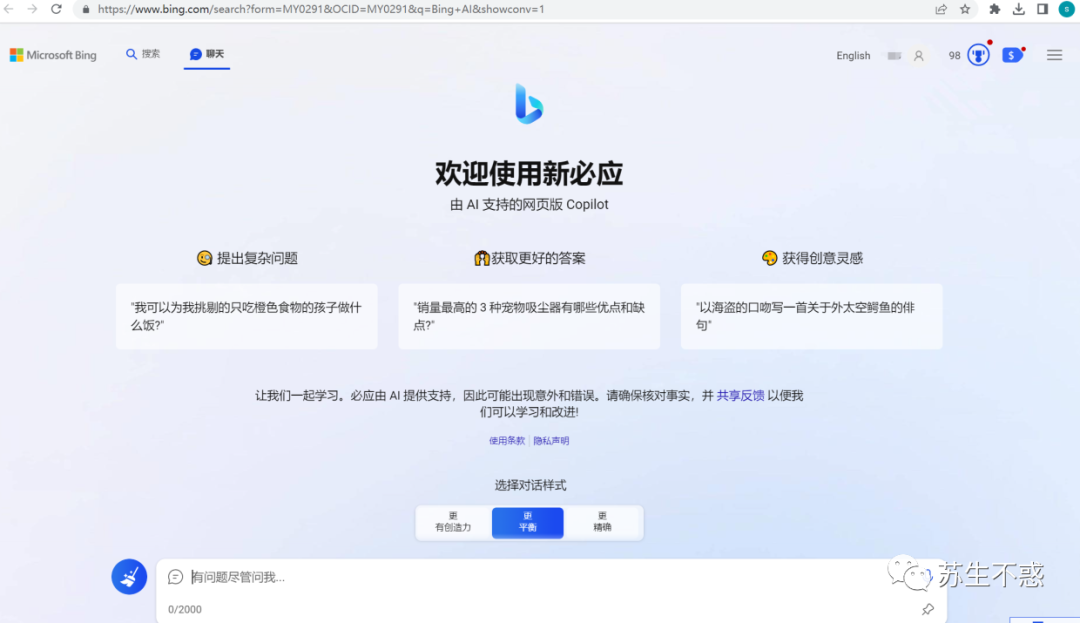Open the browser extensions icon
The image size is (1080, 623).
tap(994, 9)
